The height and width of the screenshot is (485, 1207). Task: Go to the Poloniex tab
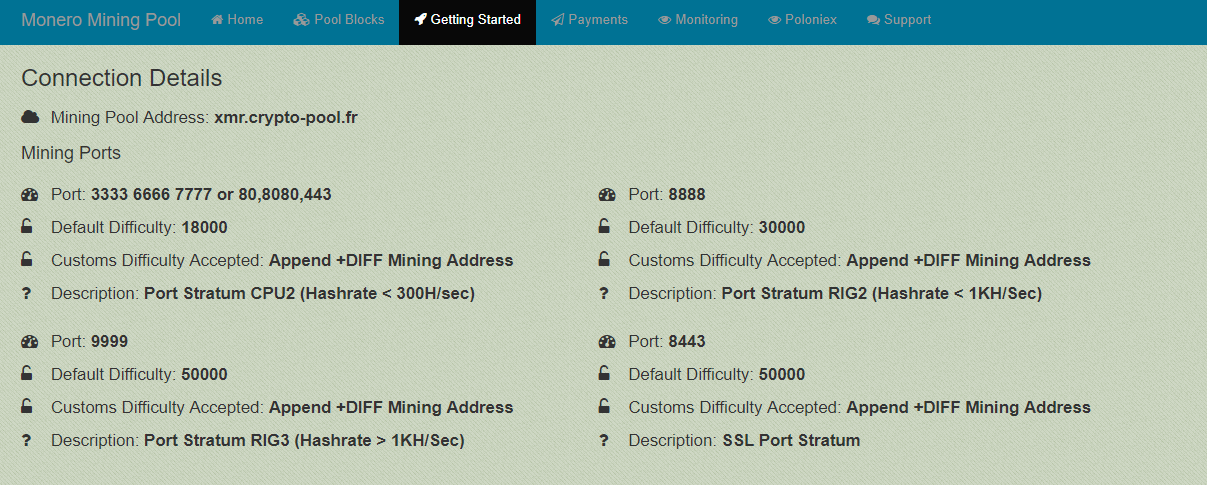[x=802, y=20]
